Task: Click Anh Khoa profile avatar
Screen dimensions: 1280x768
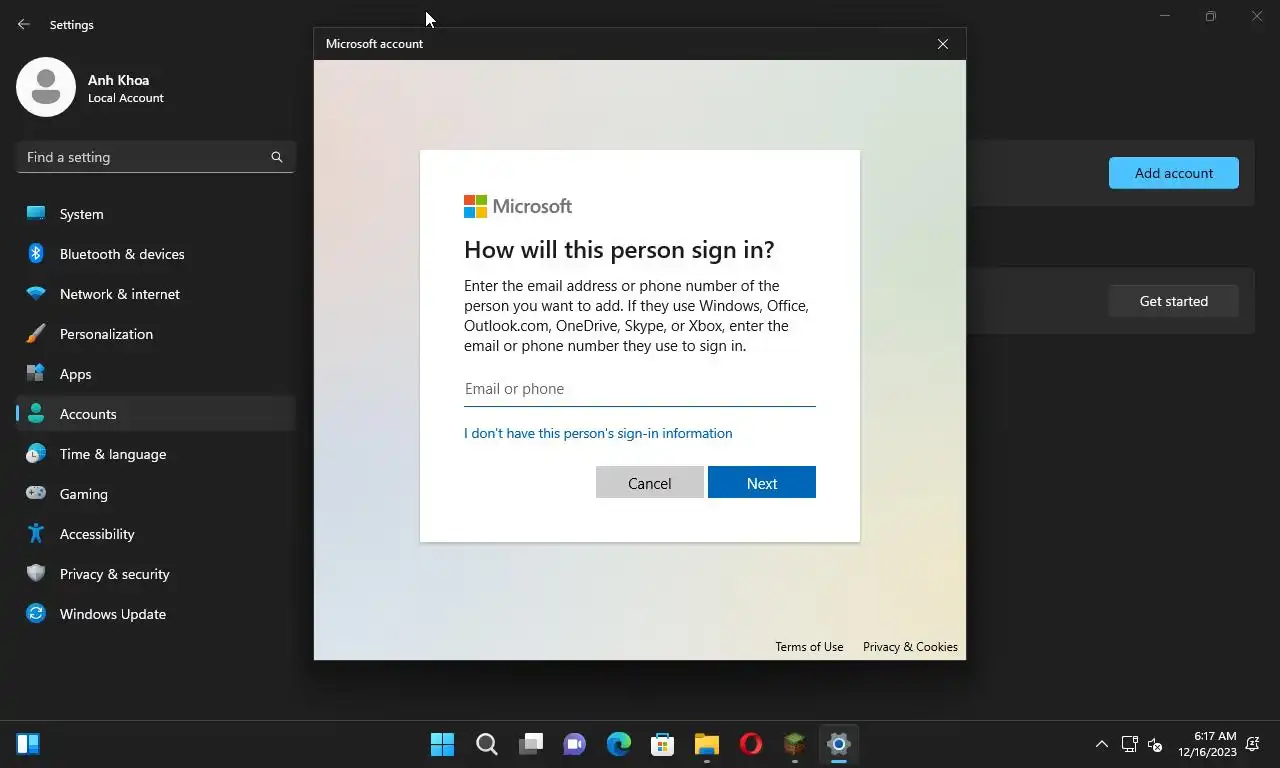Action: [x=46, y=87]
